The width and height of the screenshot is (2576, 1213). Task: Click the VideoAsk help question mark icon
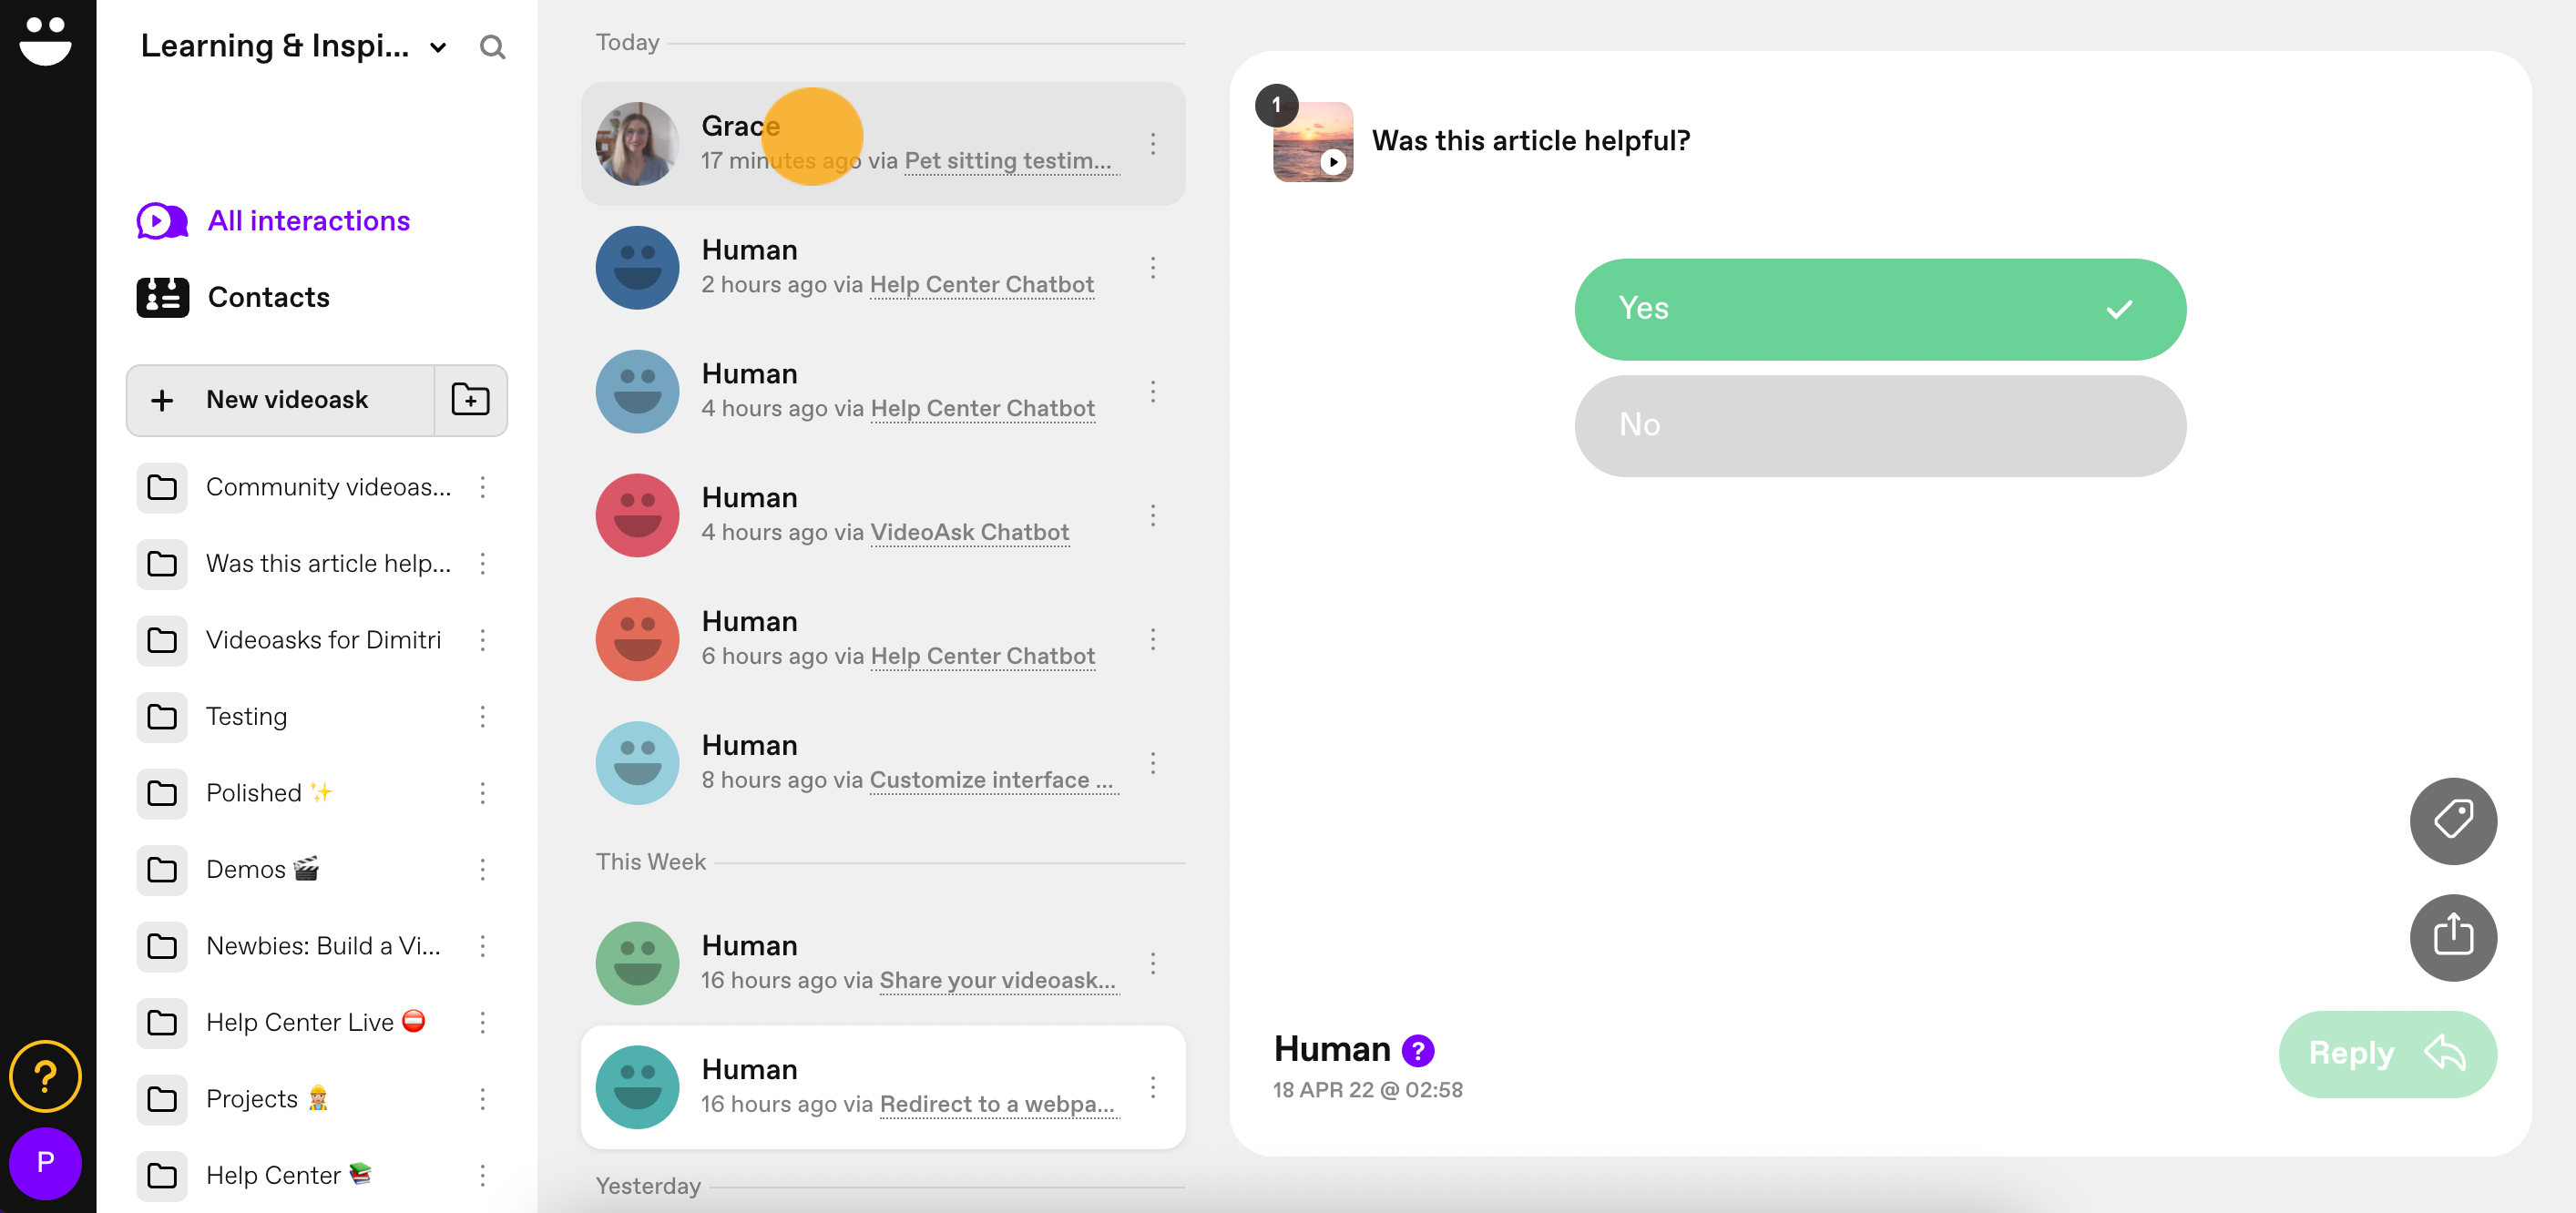tap(45, 1076)
